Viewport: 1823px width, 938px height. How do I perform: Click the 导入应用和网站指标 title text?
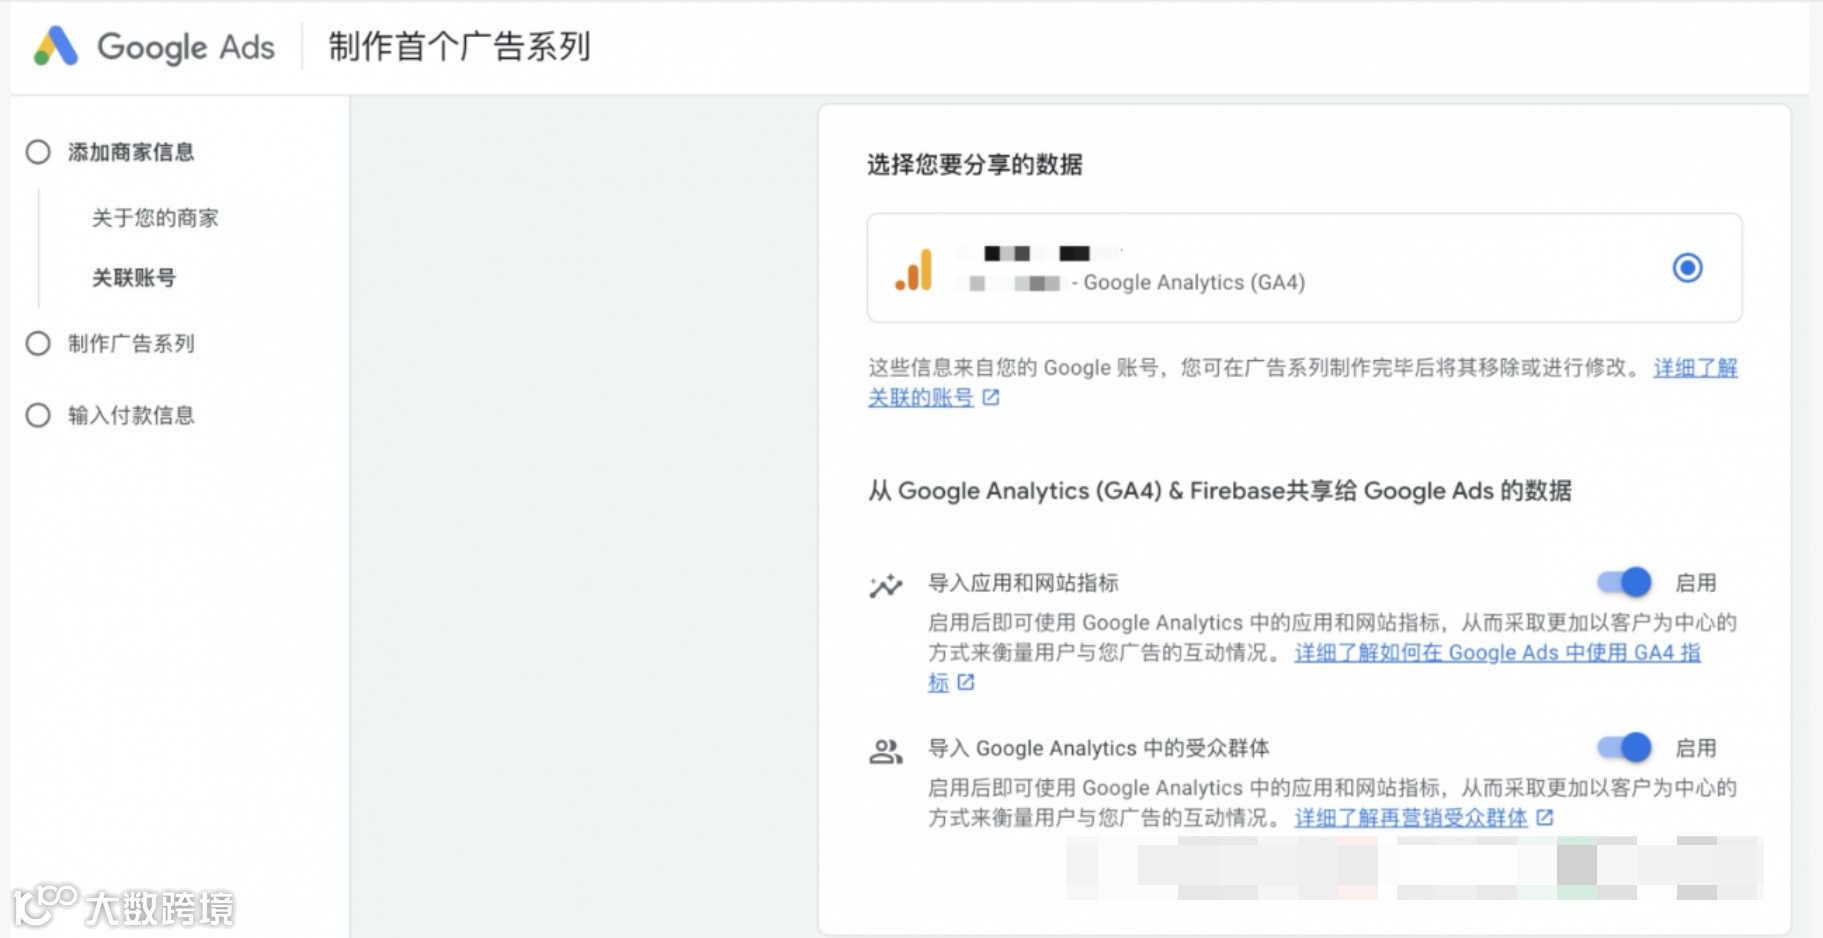click(1023, 583)
